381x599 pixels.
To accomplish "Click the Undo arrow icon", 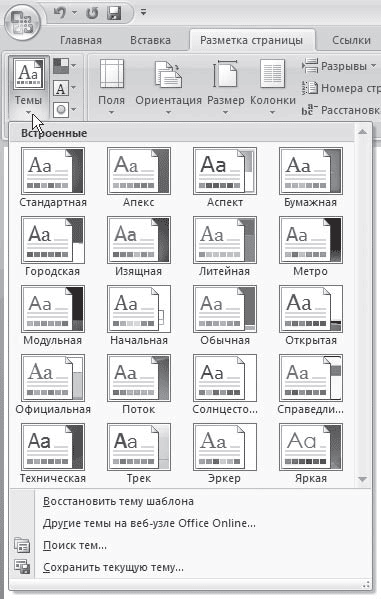I will [60, 13].
